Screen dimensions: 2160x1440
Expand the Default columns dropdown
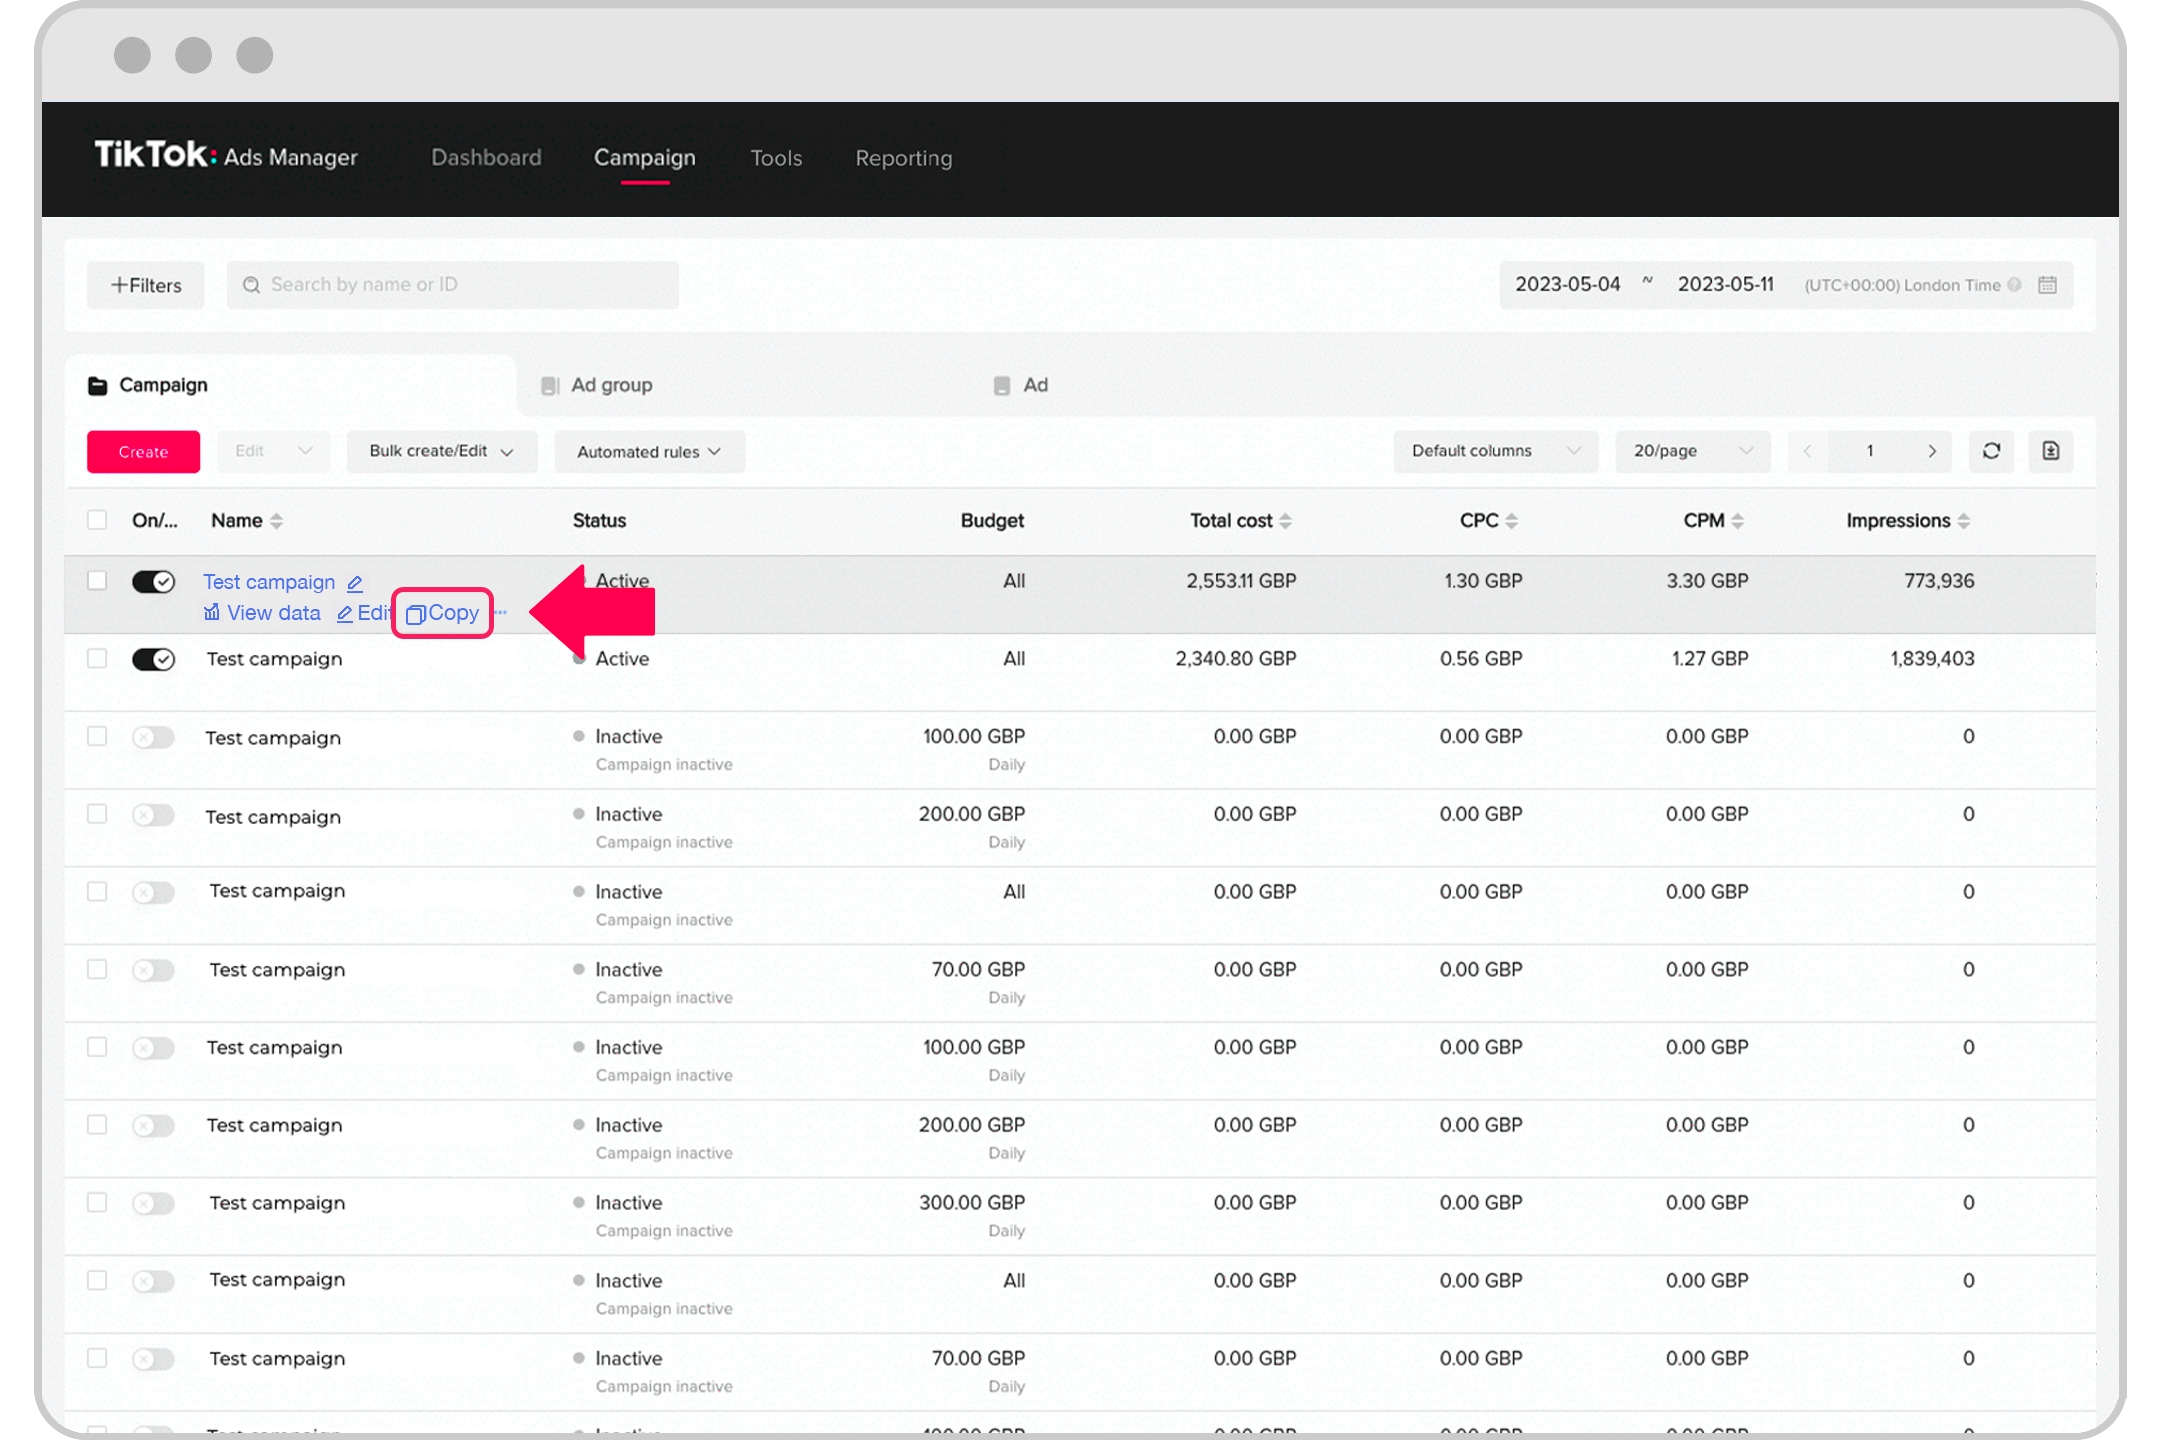tap(1493, 452)
